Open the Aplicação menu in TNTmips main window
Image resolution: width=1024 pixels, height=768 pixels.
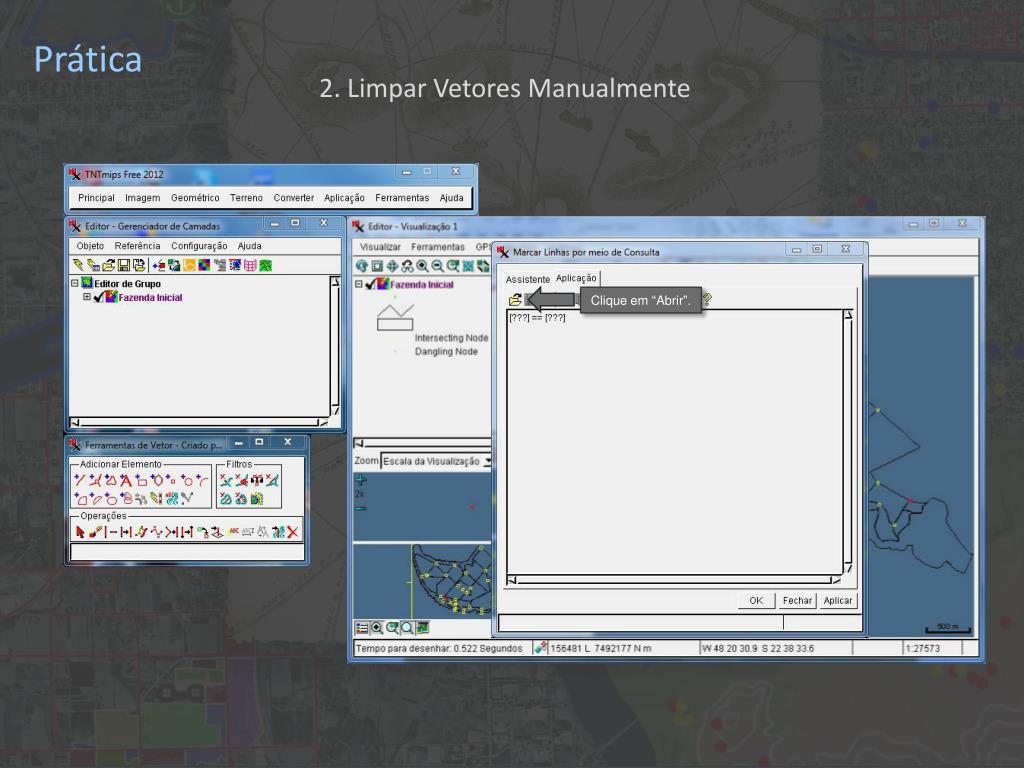point(344,197)
